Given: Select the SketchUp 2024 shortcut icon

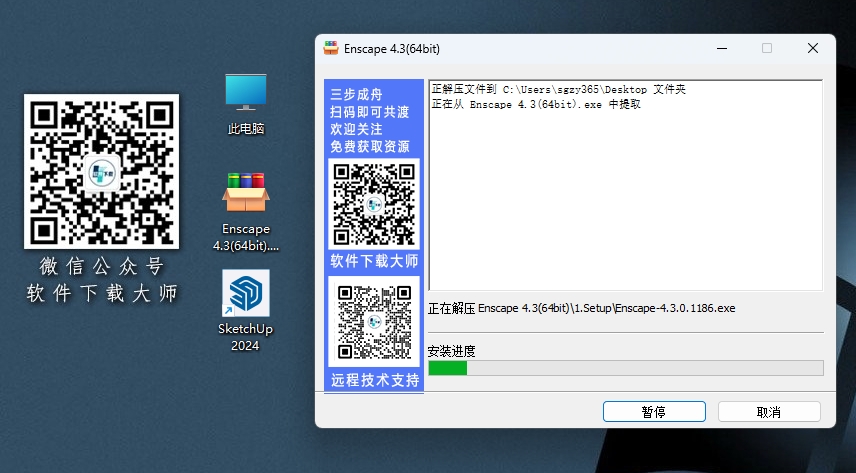Looking at the screenshot, I should [245, 310].
